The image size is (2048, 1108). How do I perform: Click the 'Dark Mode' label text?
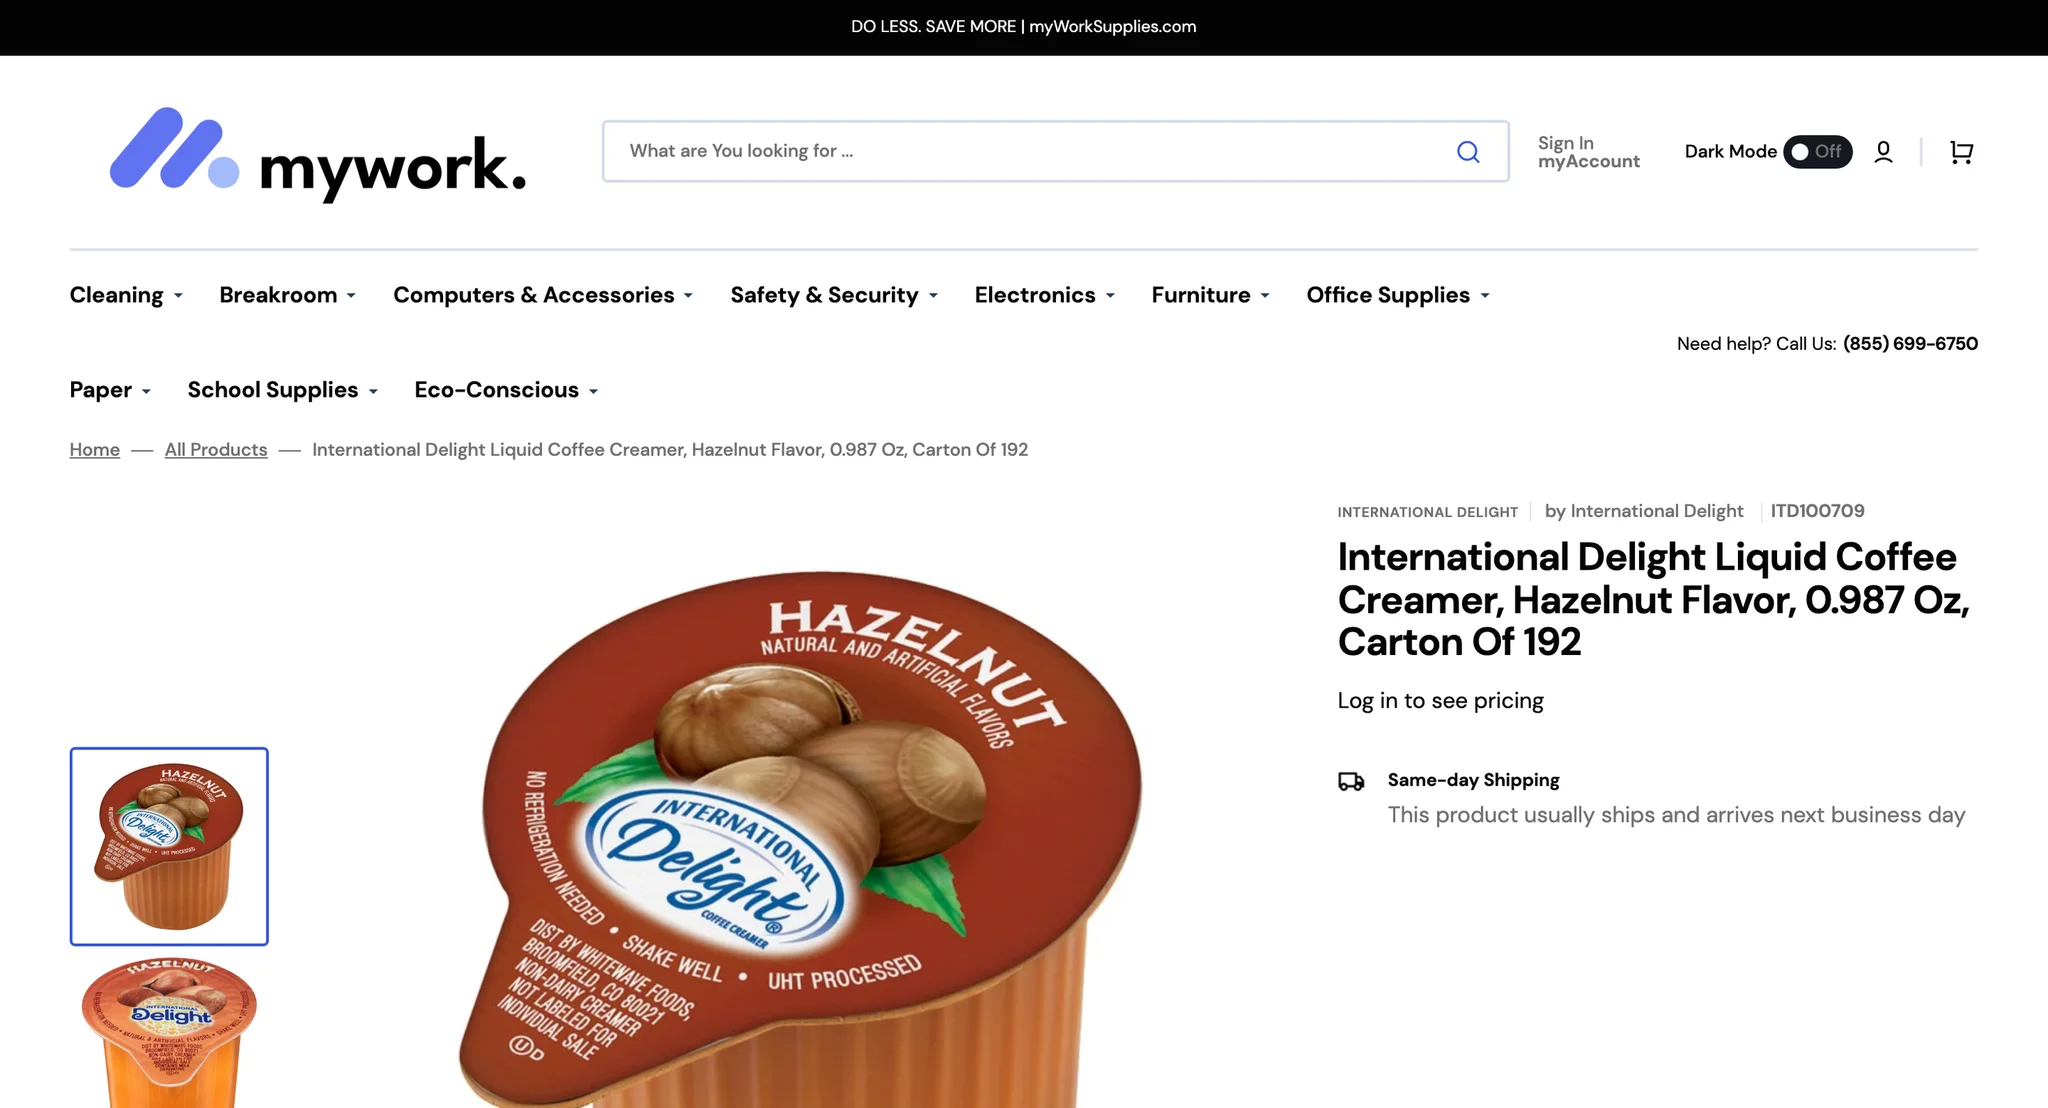[1730, 152]
